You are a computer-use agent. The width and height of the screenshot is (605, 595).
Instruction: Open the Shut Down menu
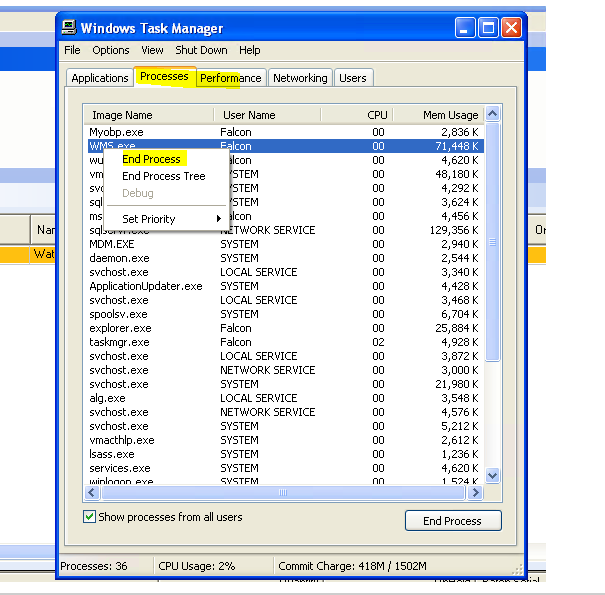click(201, 50)
